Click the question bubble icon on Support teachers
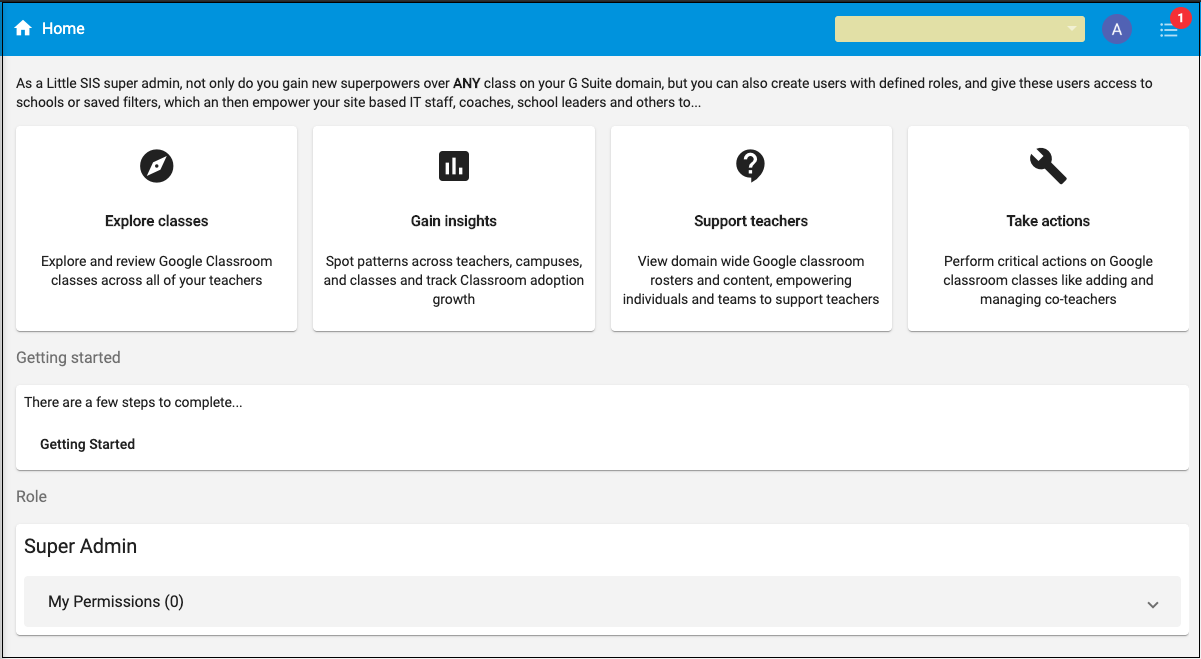 [x=750, y=165]
